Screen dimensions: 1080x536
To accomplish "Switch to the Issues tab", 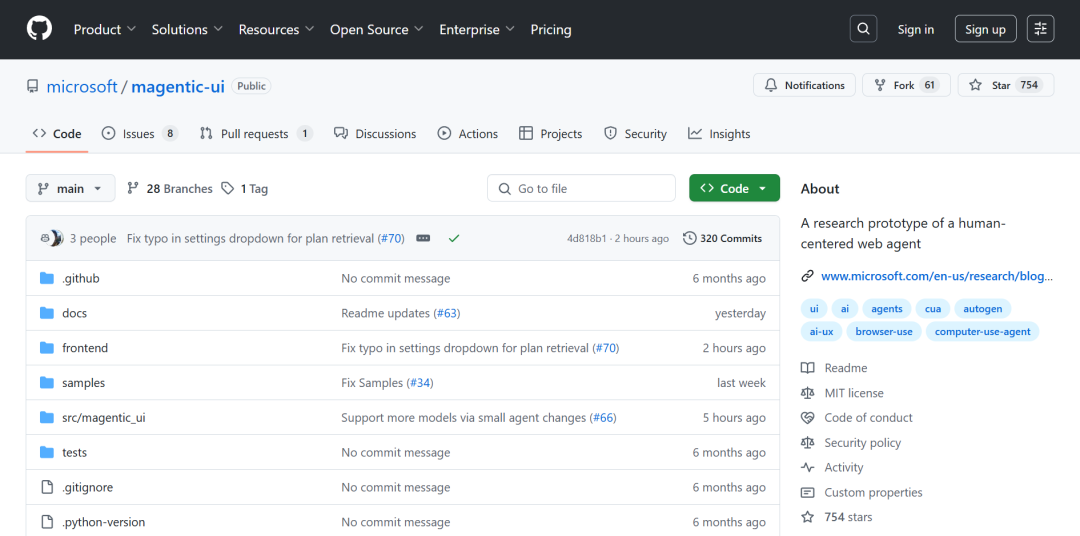I will [x=139, y=134].
